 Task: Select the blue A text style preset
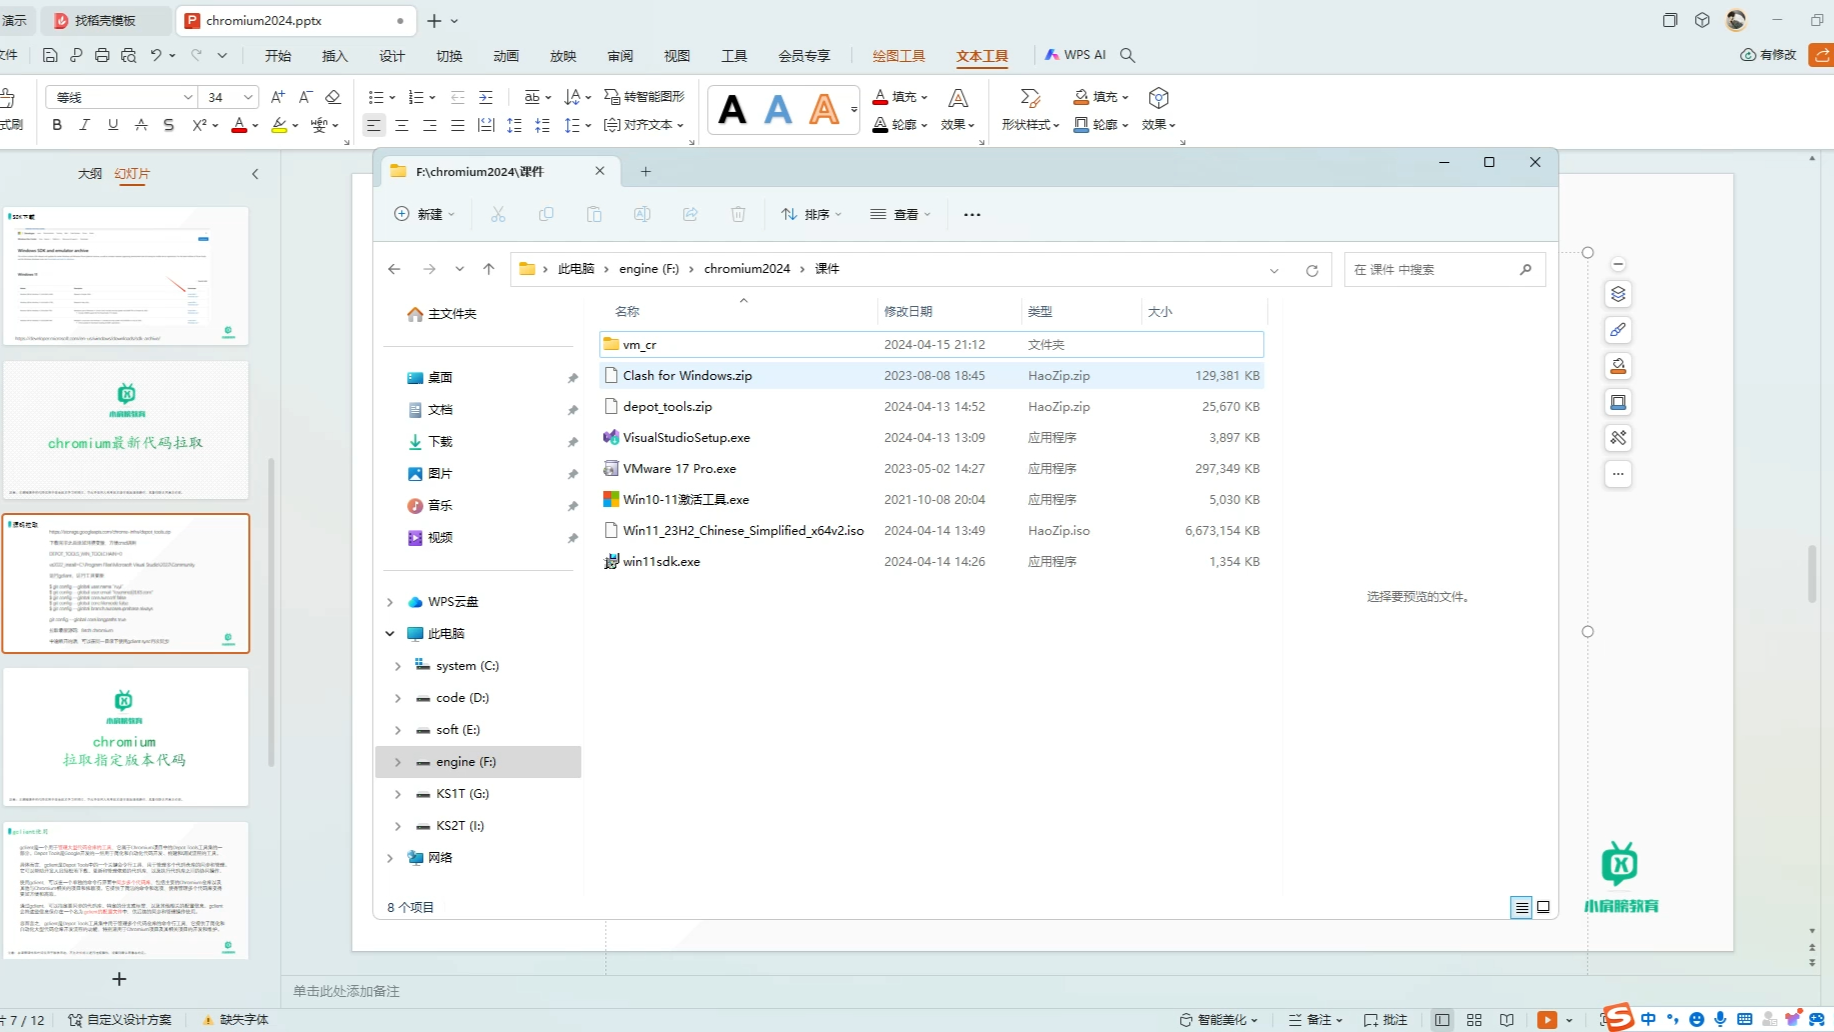pos(778,109)
